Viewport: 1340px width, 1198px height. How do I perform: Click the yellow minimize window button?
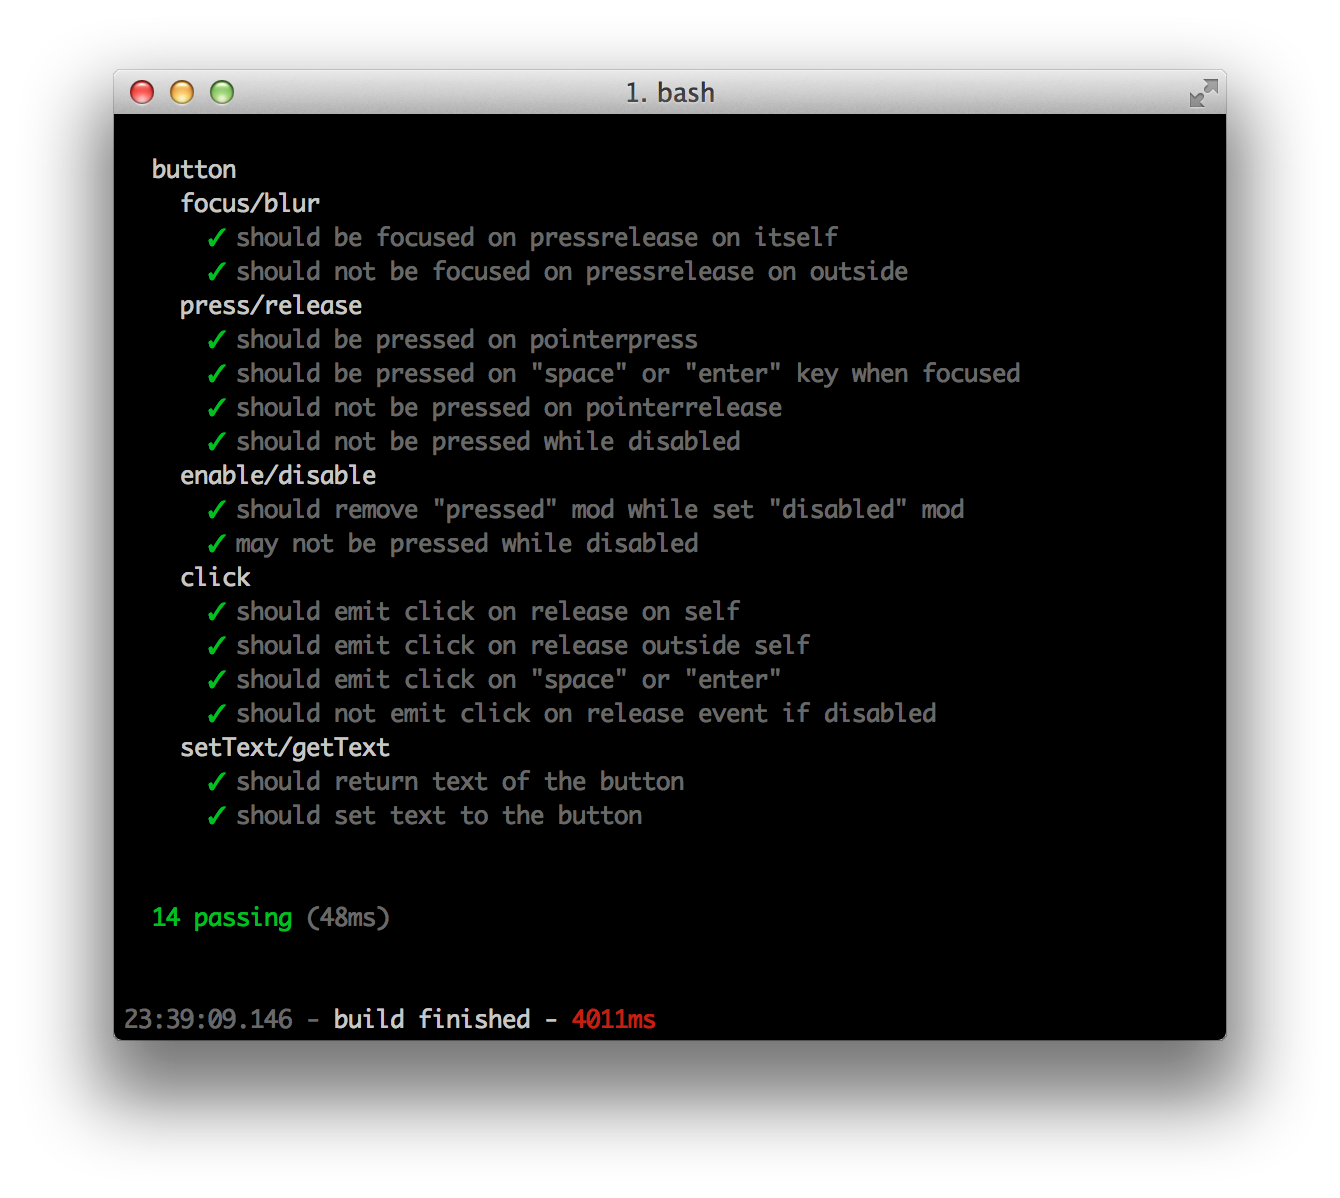[x=182, y=92]
